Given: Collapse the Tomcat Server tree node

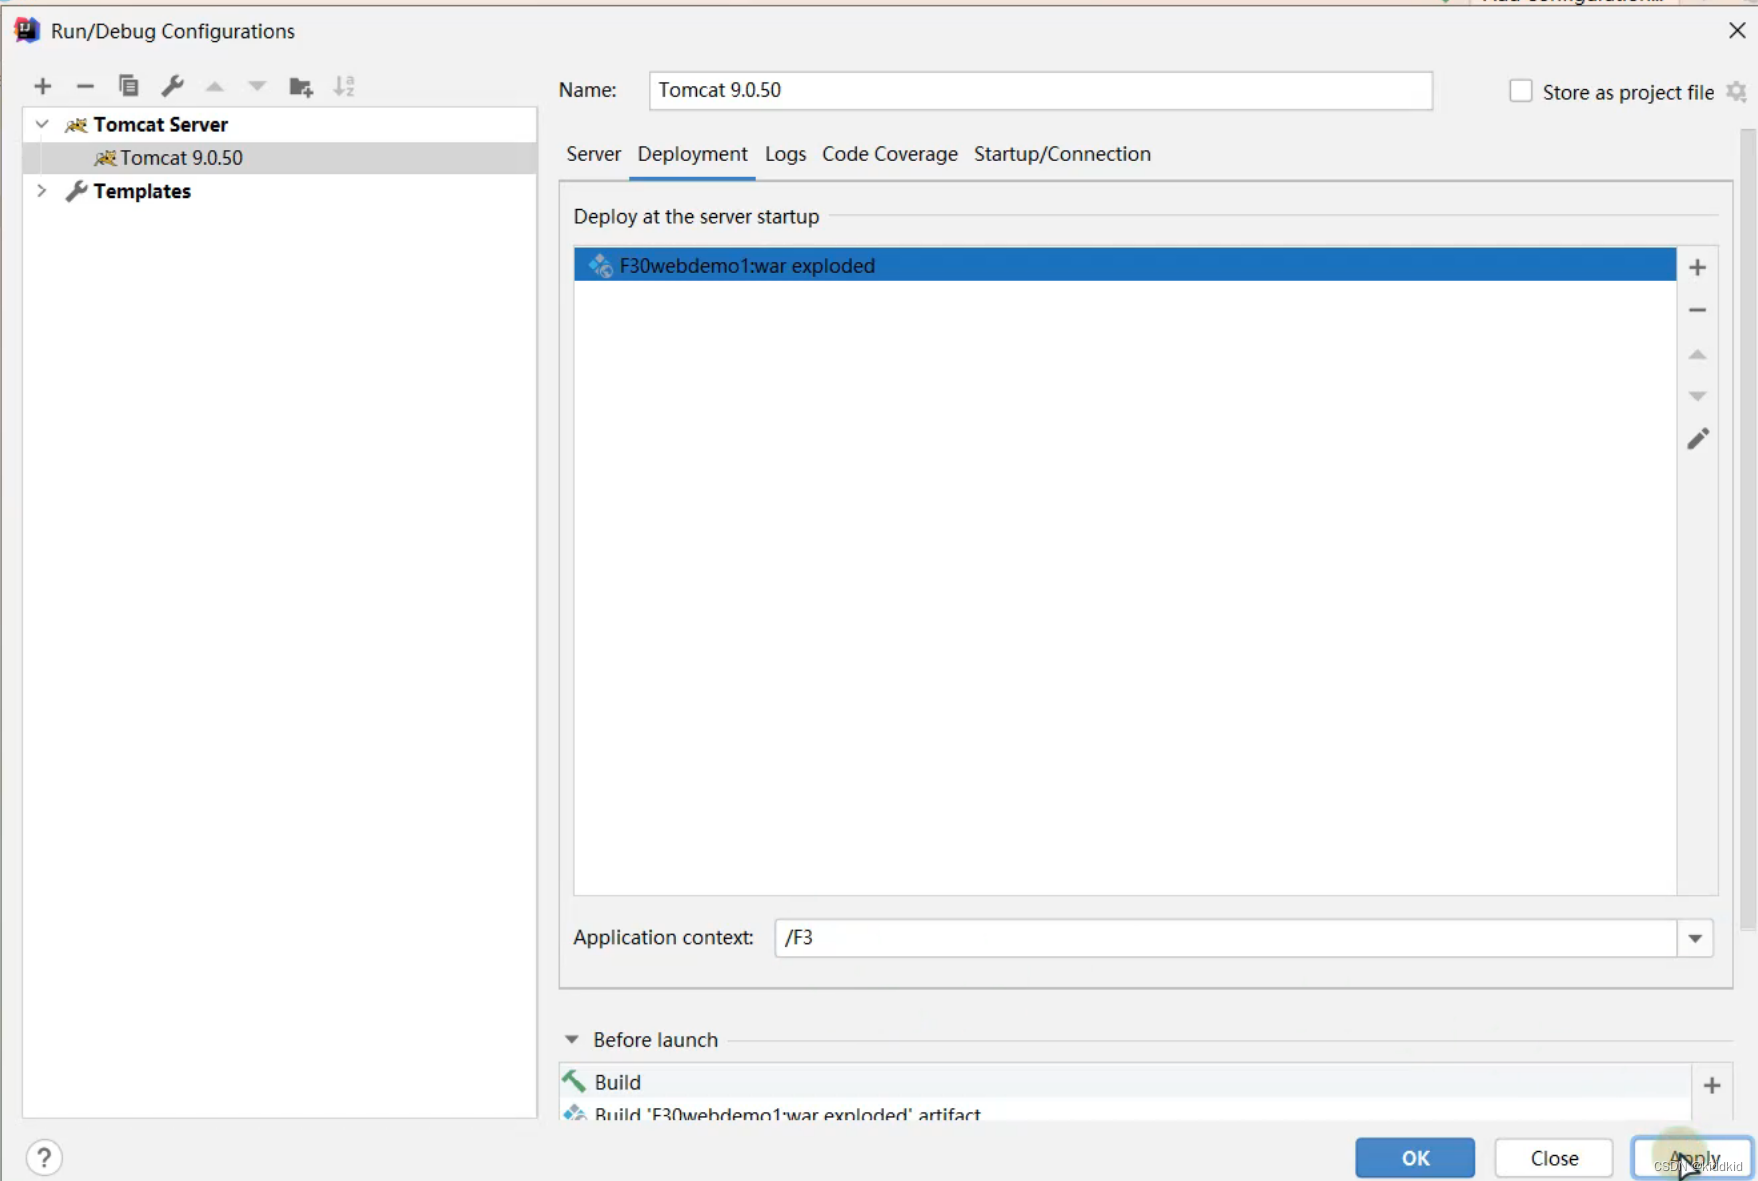Looking at the screenshot, I should 42,124.
